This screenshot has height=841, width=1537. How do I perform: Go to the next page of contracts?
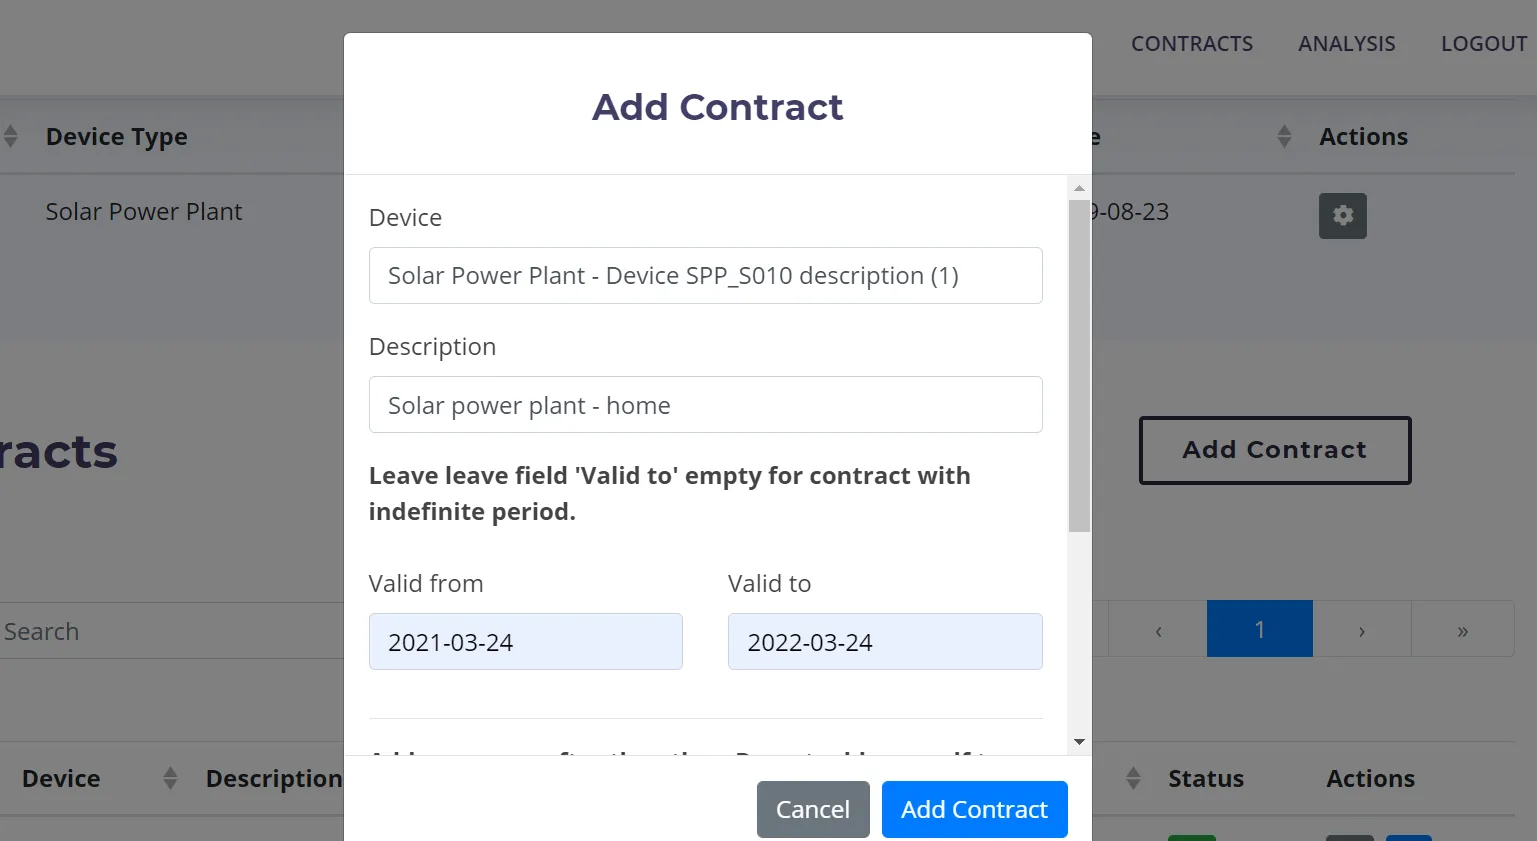pyautogui.click(x=1361, y=630)
